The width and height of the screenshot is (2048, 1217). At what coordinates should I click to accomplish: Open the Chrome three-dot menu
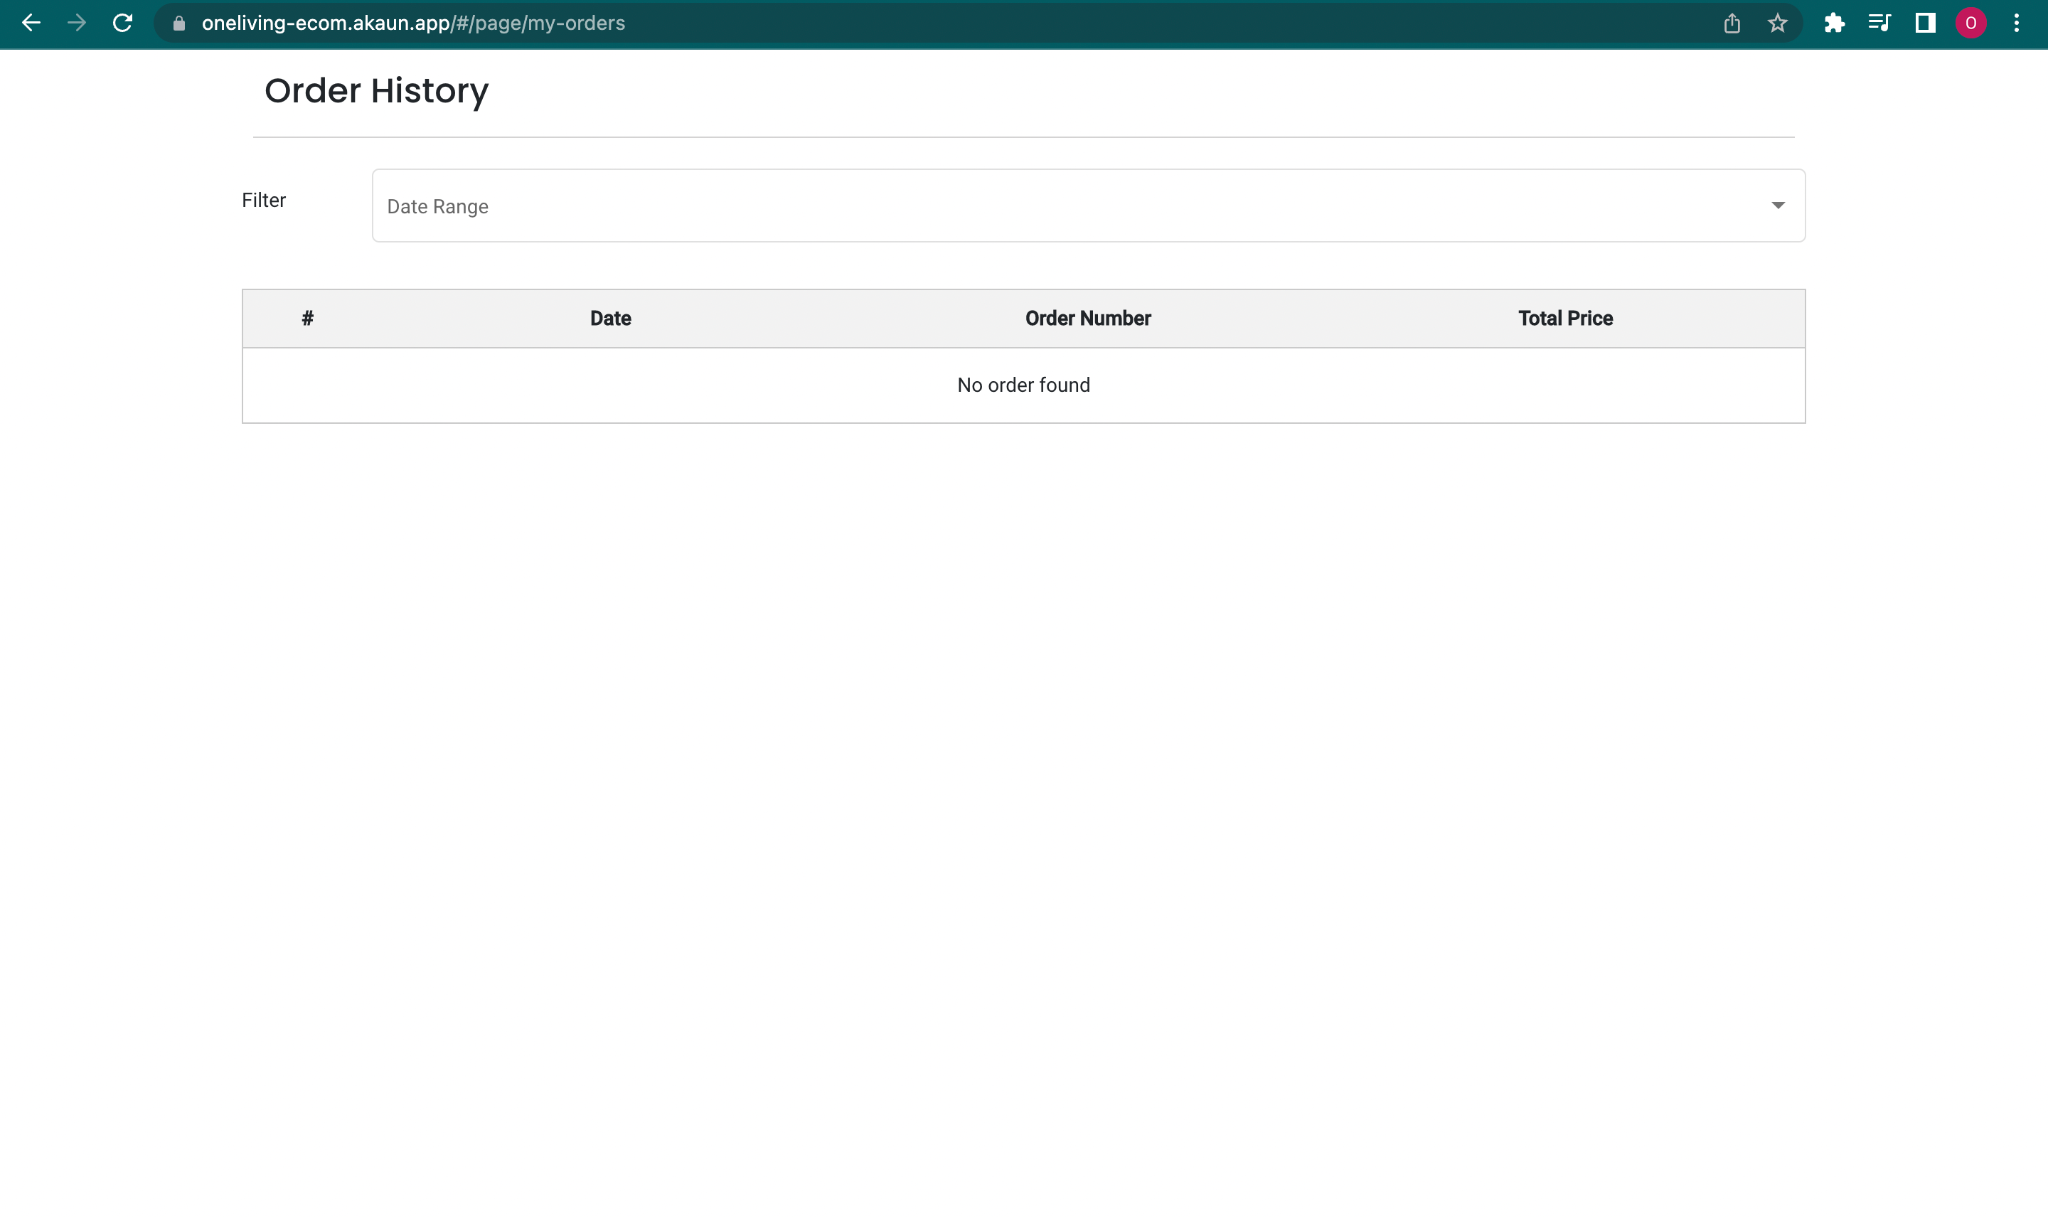(x=2016, y=23)
